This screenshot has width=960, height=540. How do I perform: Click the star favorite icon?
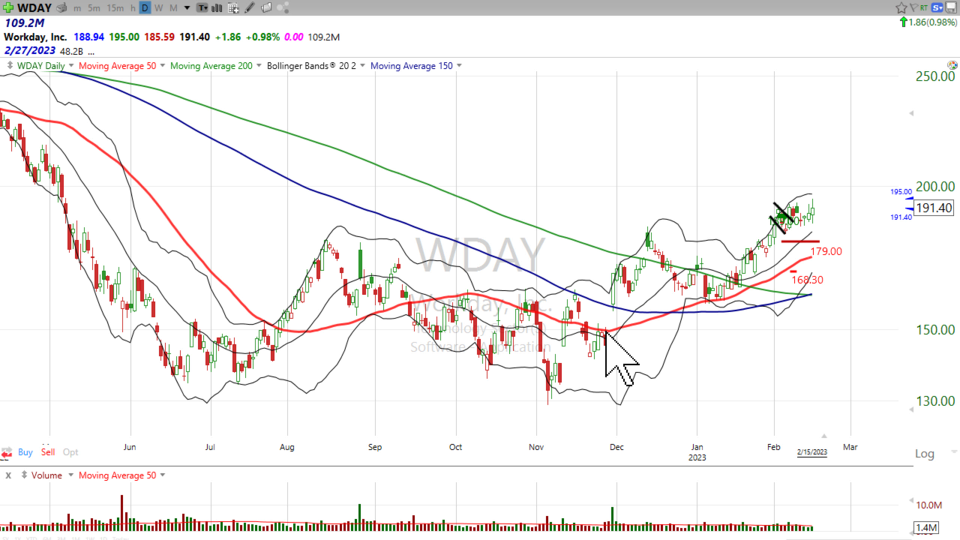[x=901, y=8]
